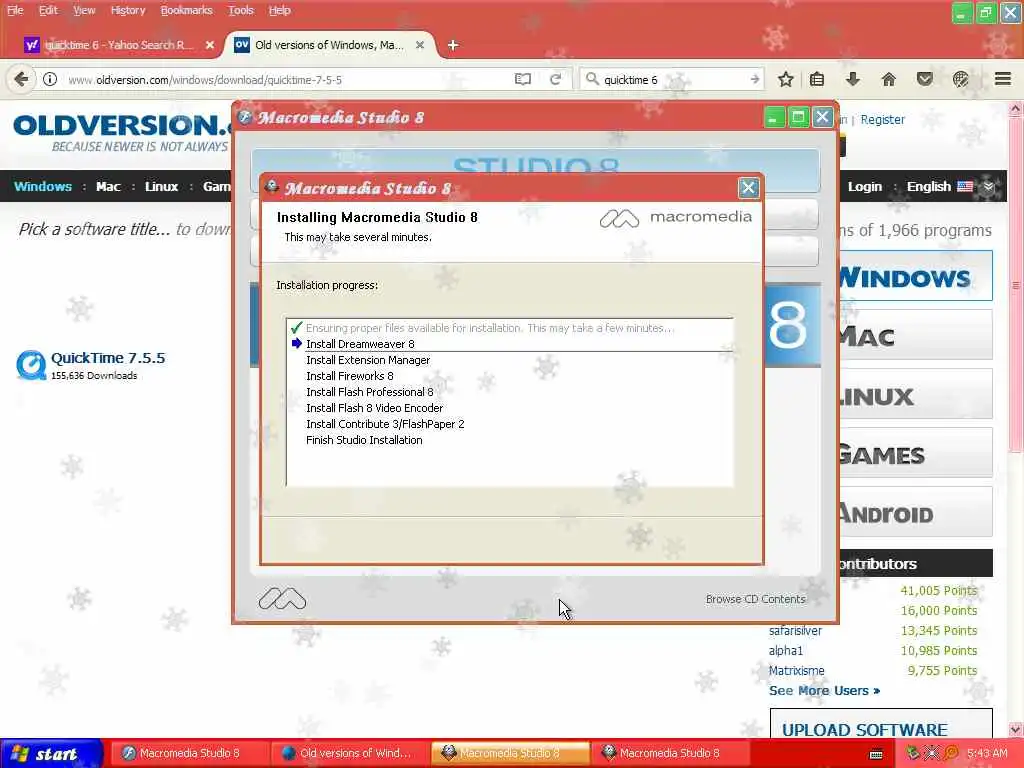Image resolution: width=1024 pixels, height=768 pixels.
Task: Click the taskbar clock showing 5:43 AM
Action: [x=987, y=753]
